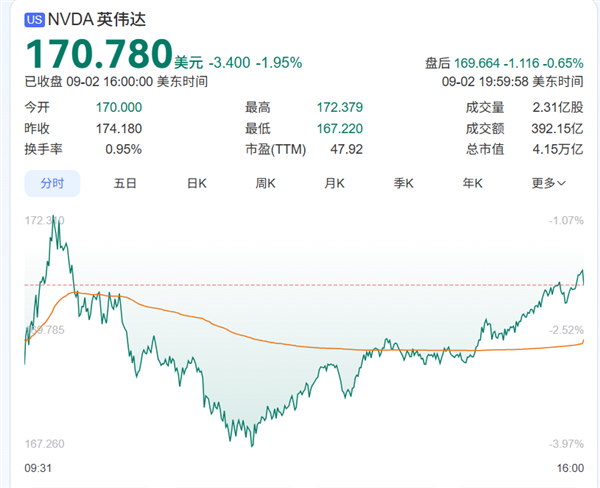Click the 170.780 current price

(x=97, y=54)
